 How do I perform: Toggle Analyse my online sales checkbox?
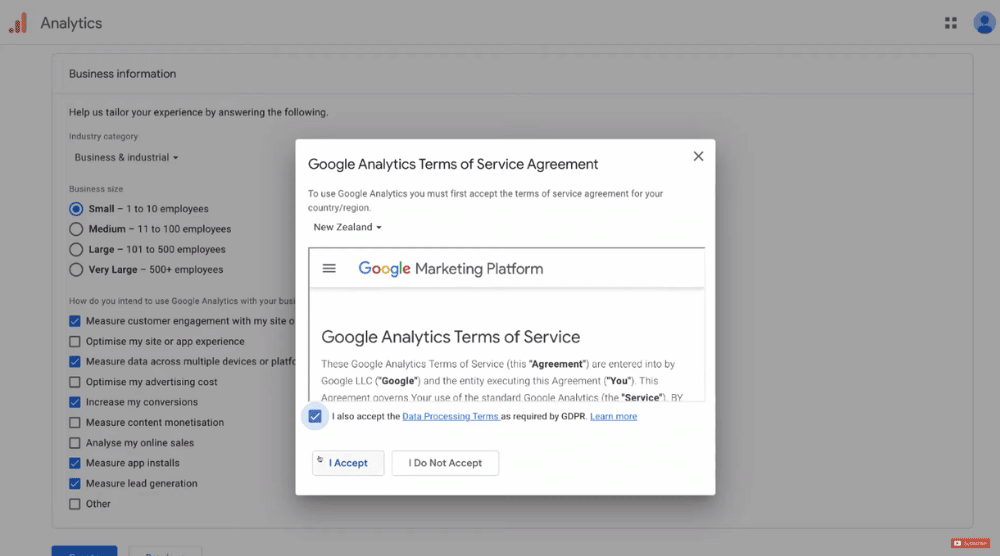75,443
